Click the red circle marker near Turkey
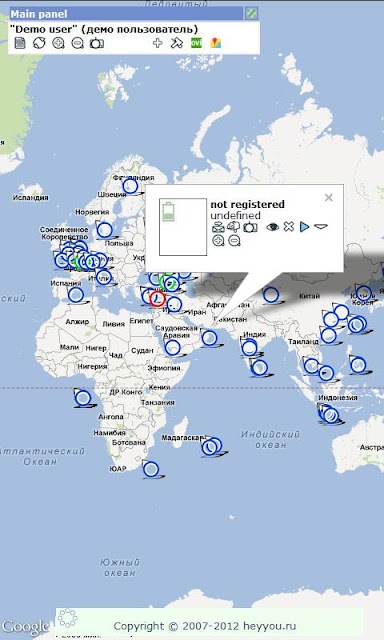Screen dimensions: 384x640 click(157, 299)
